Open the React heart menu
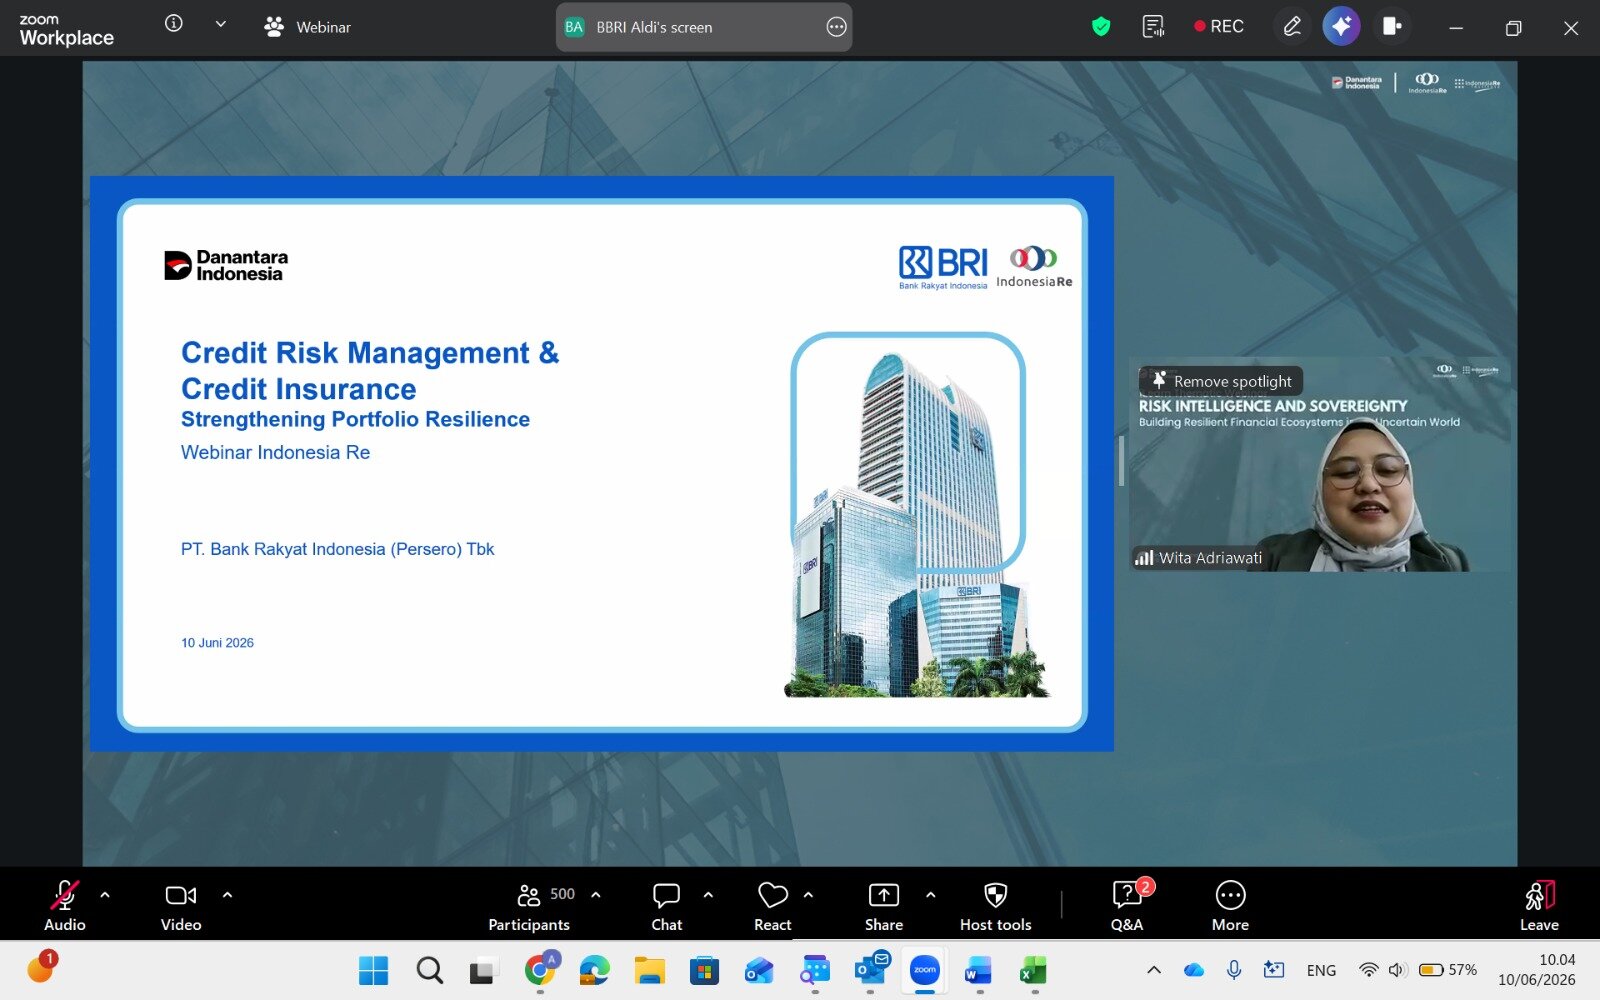1600x1000 pixels. (773, 906)
